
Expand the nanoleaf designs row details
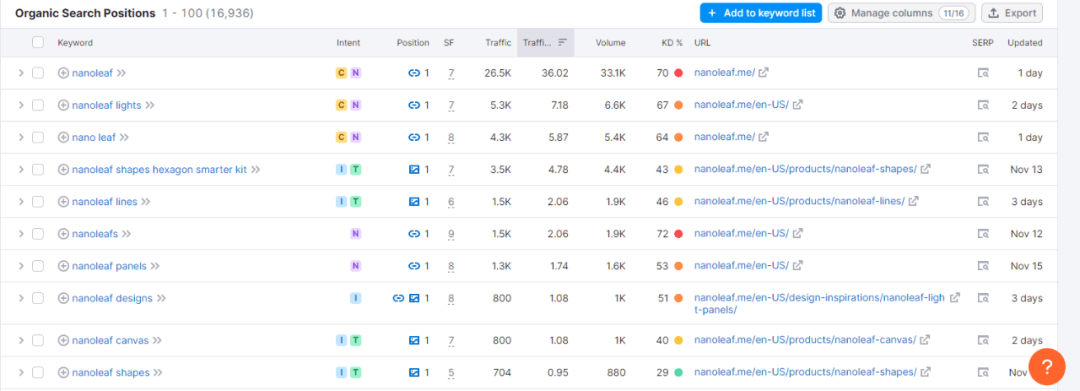click(x=21, y=298)
